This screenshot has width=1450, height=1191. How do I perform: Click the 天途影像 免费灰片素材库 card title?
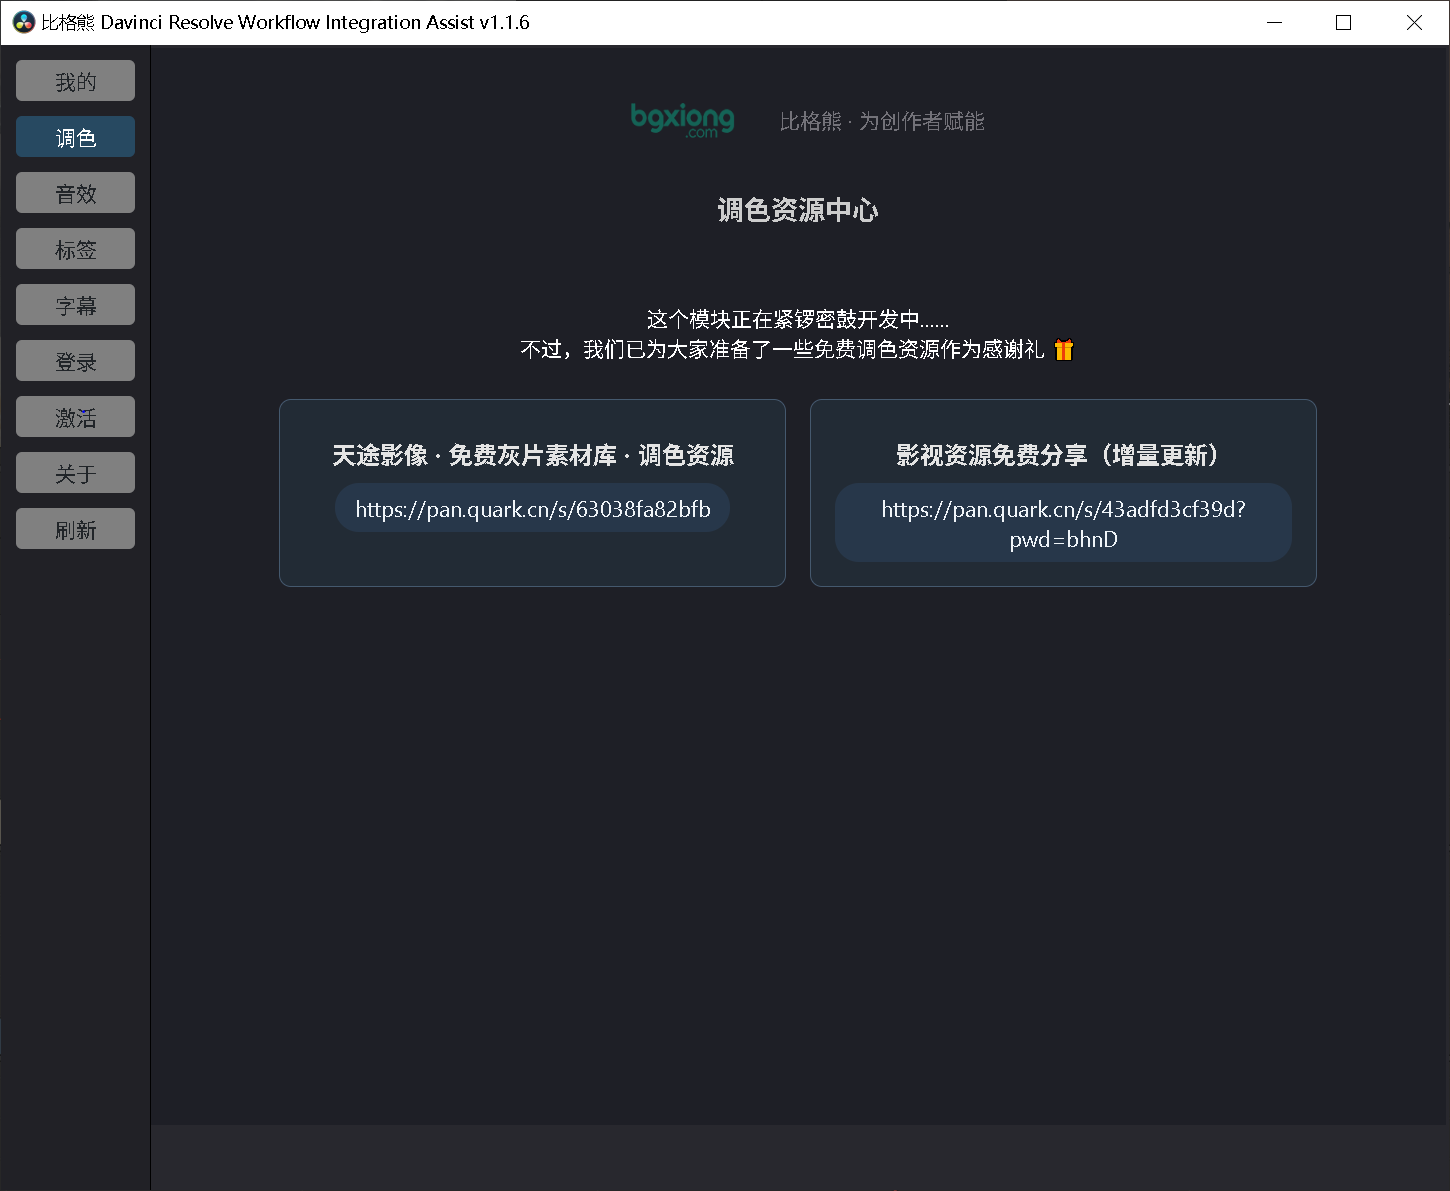pyautogui.click(x=532, y=455)
